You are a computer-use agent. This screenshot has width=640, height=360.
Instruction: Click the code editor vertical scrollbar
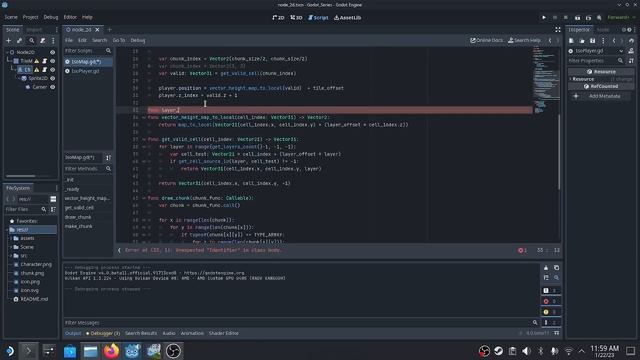(559, 151)
